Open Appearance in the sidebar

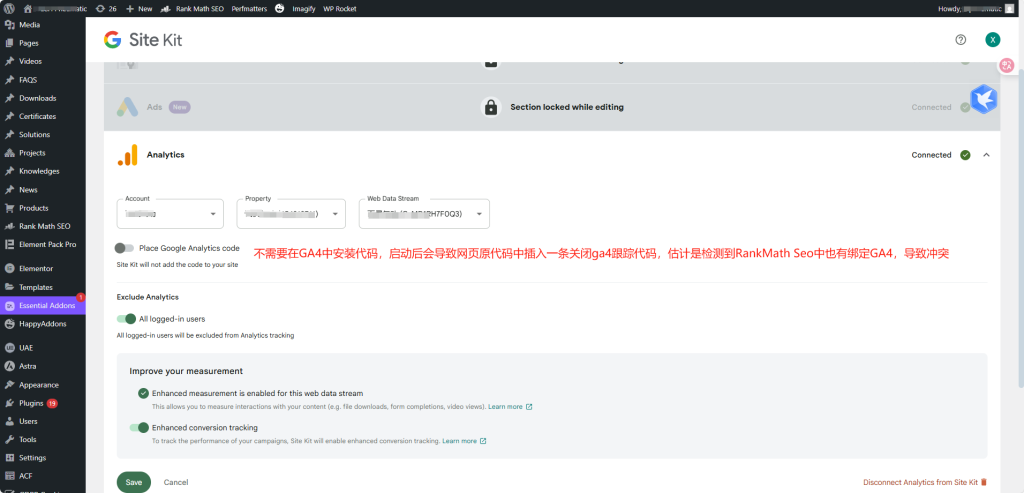pos(42,385)
